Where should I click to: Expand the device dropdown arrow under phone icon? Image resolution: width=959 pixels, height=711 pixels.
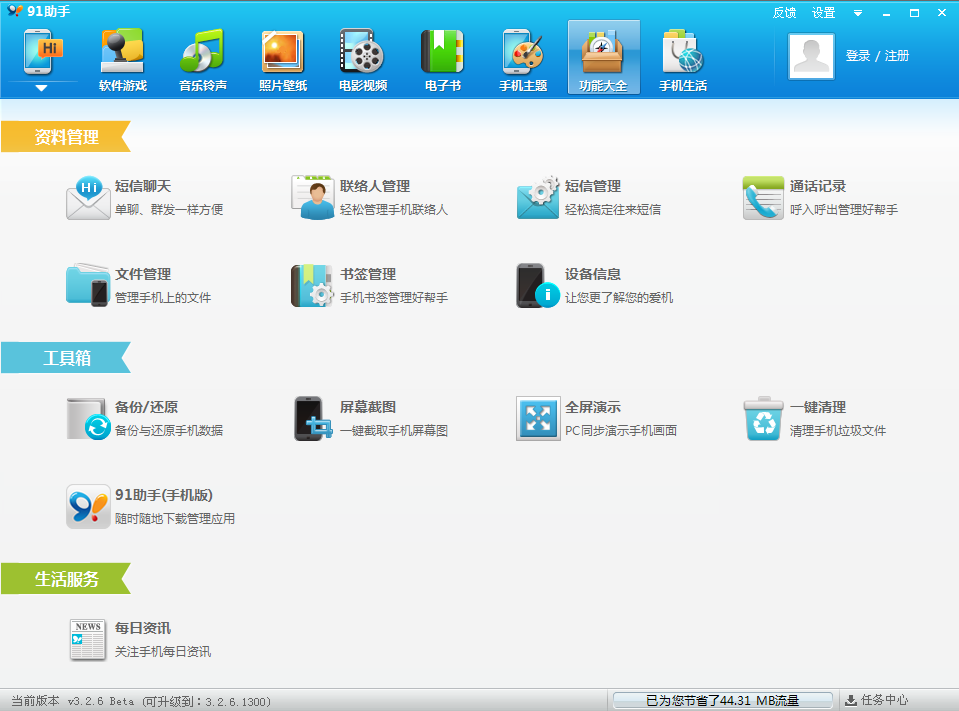click(x=41, y=88)
